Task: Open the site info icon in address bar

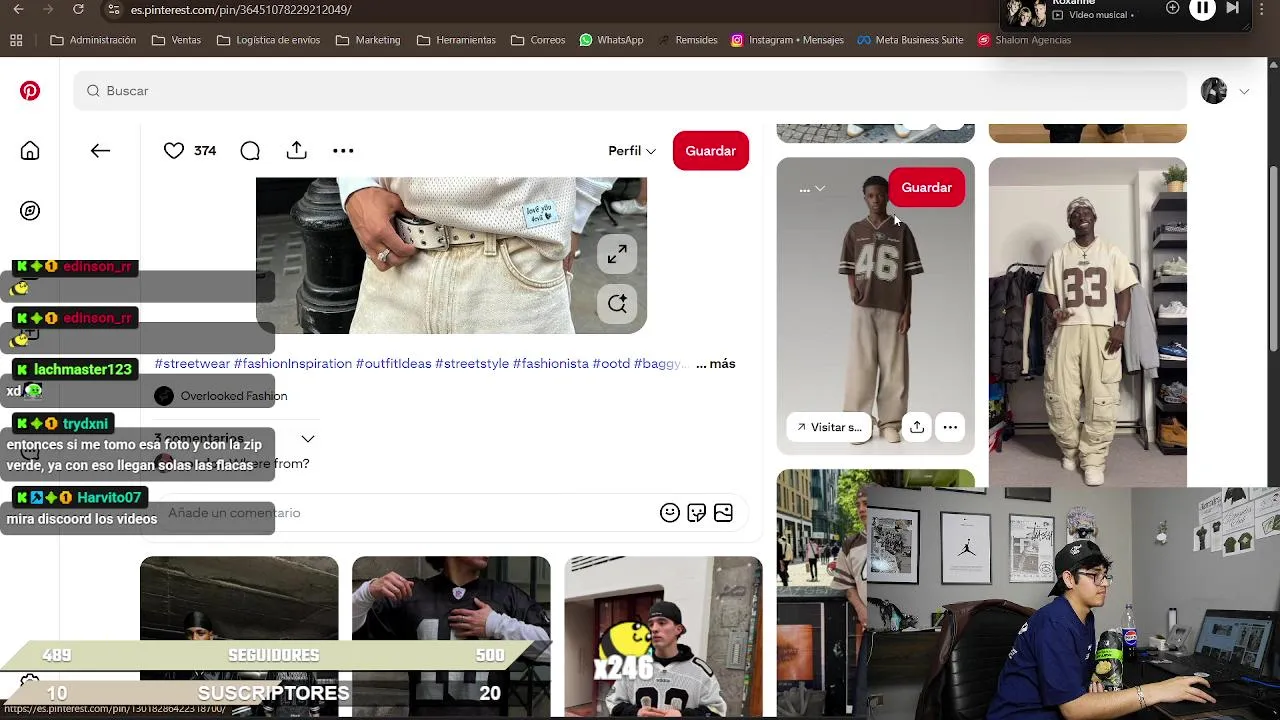Action: (x=114, y=10)
